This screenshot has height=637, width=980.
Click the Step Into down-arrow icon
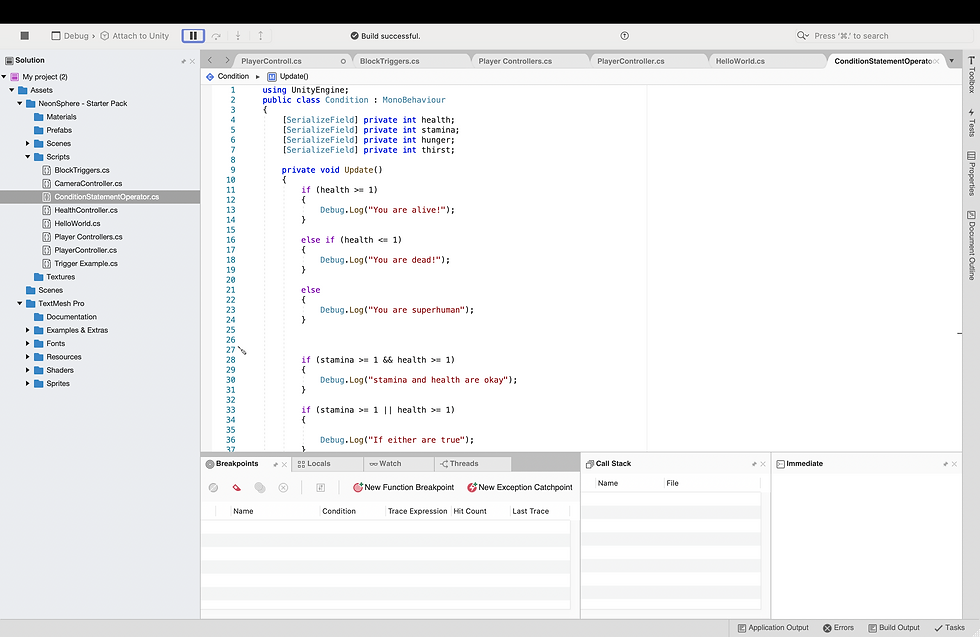238,36
